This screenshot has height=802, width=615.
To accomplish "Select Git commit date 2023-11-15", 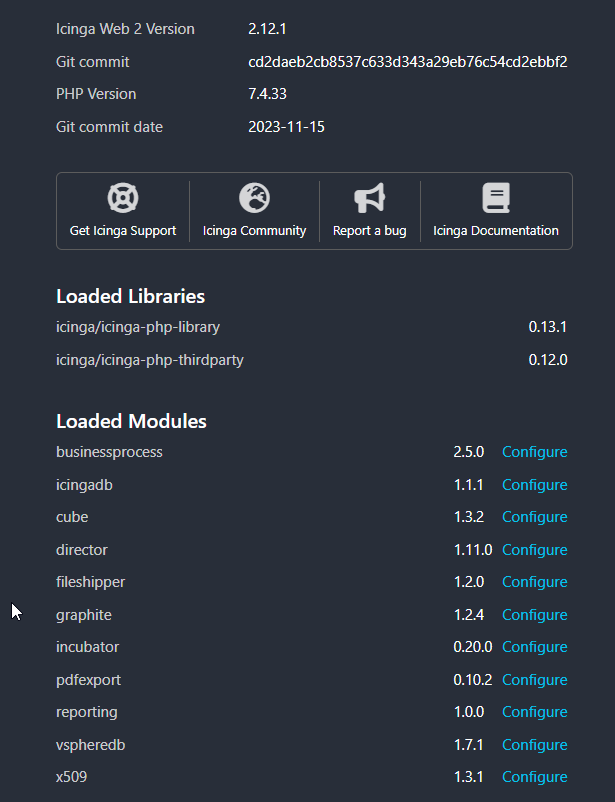I will [x=287, y=127].
